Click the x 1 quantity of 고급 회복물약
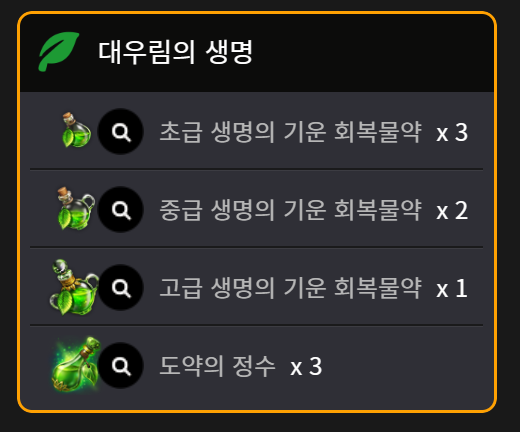 click(452, 289)
